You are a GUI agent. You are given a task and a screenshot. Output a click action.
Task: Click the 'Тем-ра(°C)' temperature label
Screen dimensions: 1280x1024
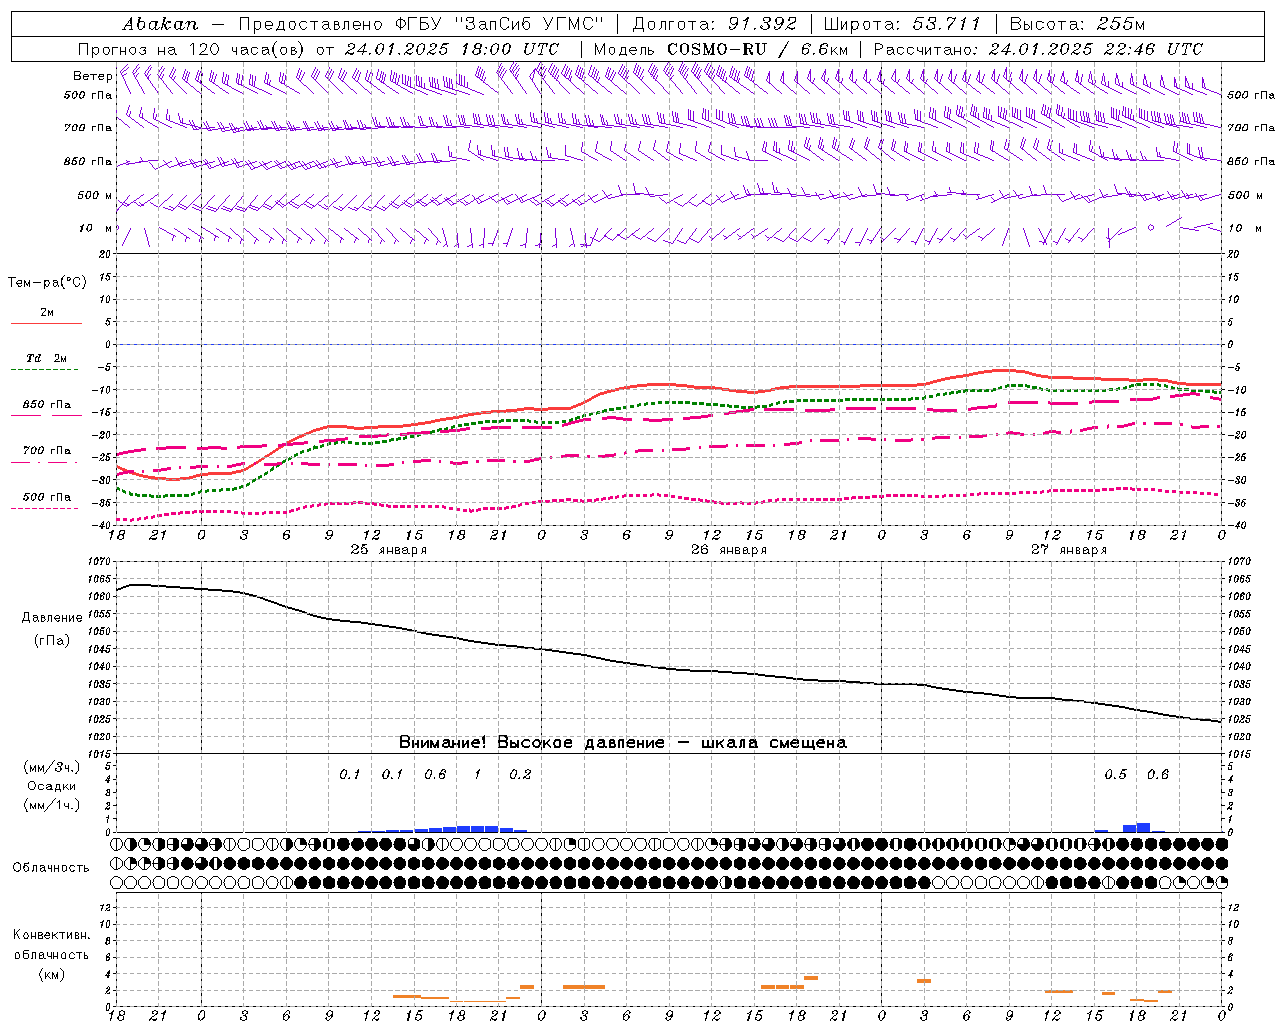click(x=47, y=283)
